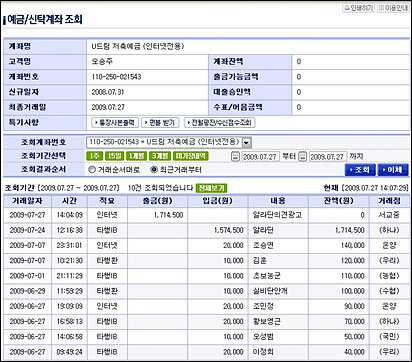Screen dimensions: 412x362
Task: Click the 입금(원) column header
Action: [x=218, y=201]
